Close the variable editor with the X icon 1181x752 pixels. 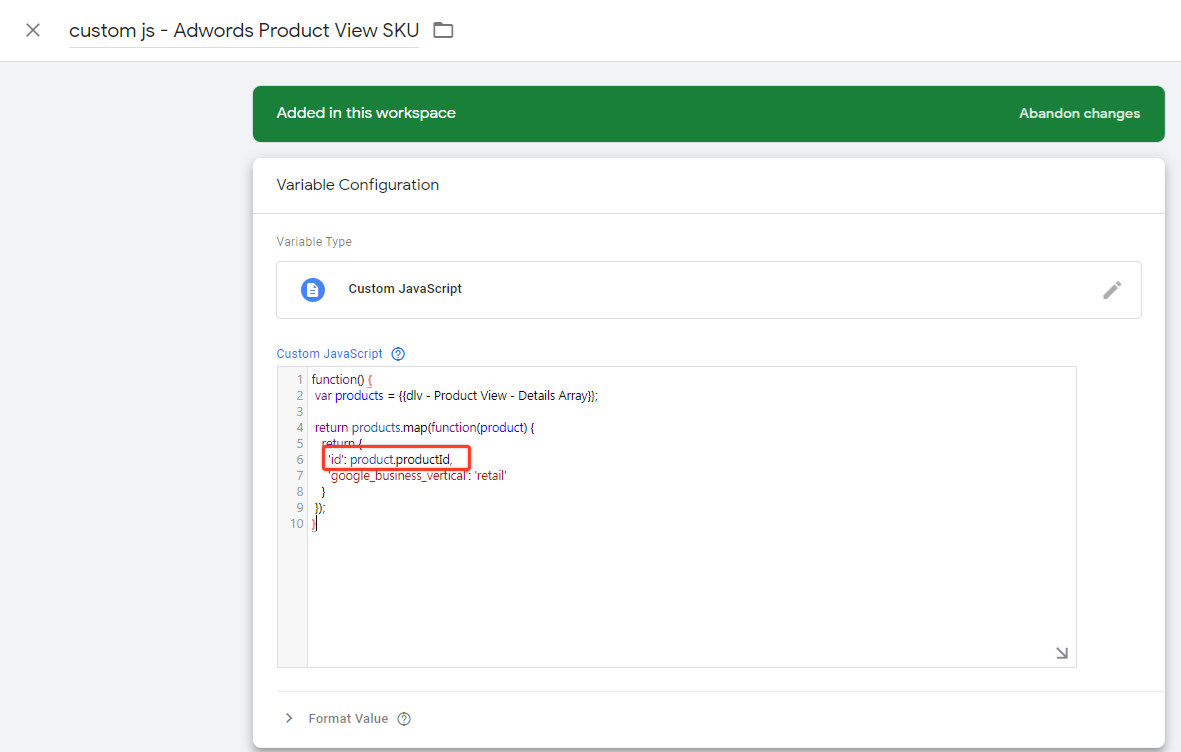pyautogui.click(x=32, y=30)
